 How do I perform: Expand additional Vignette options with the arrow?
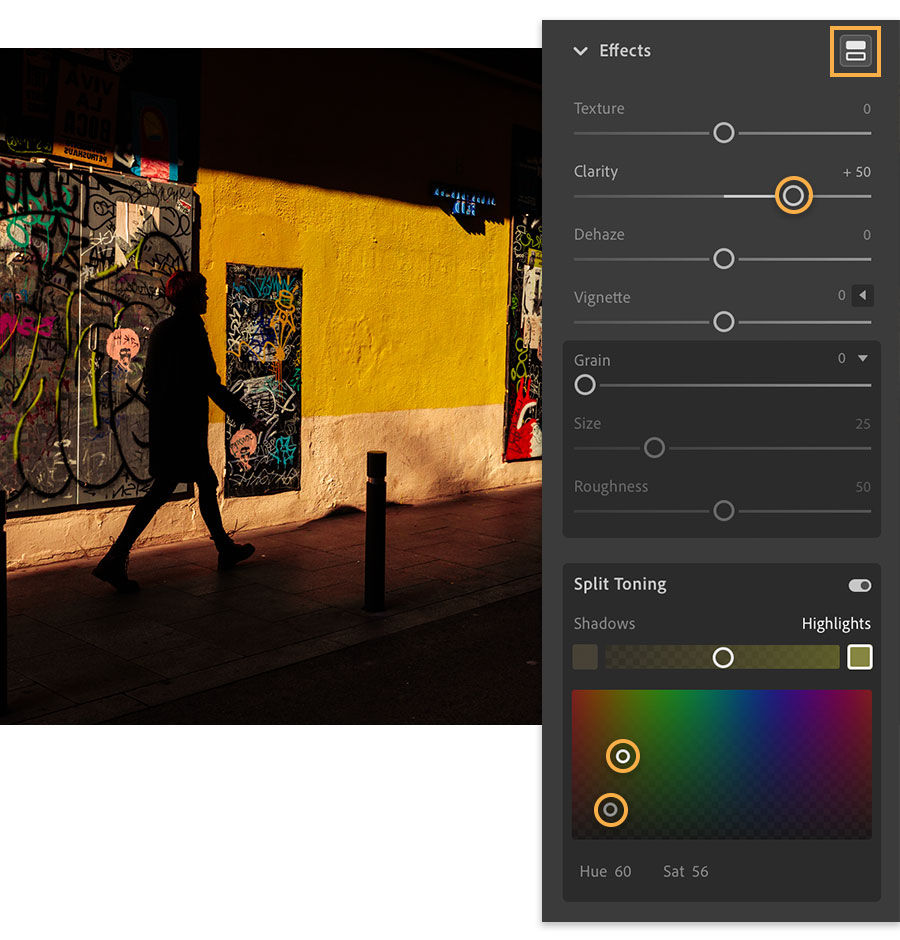(860, 295)
